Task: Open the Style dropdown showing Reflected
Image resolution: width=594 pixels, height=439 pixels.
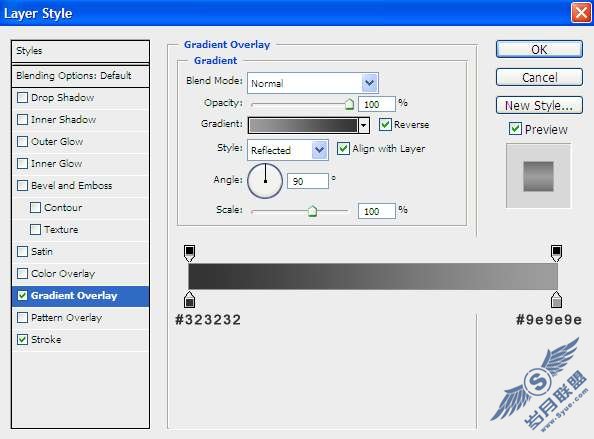Action: (288, 150)
